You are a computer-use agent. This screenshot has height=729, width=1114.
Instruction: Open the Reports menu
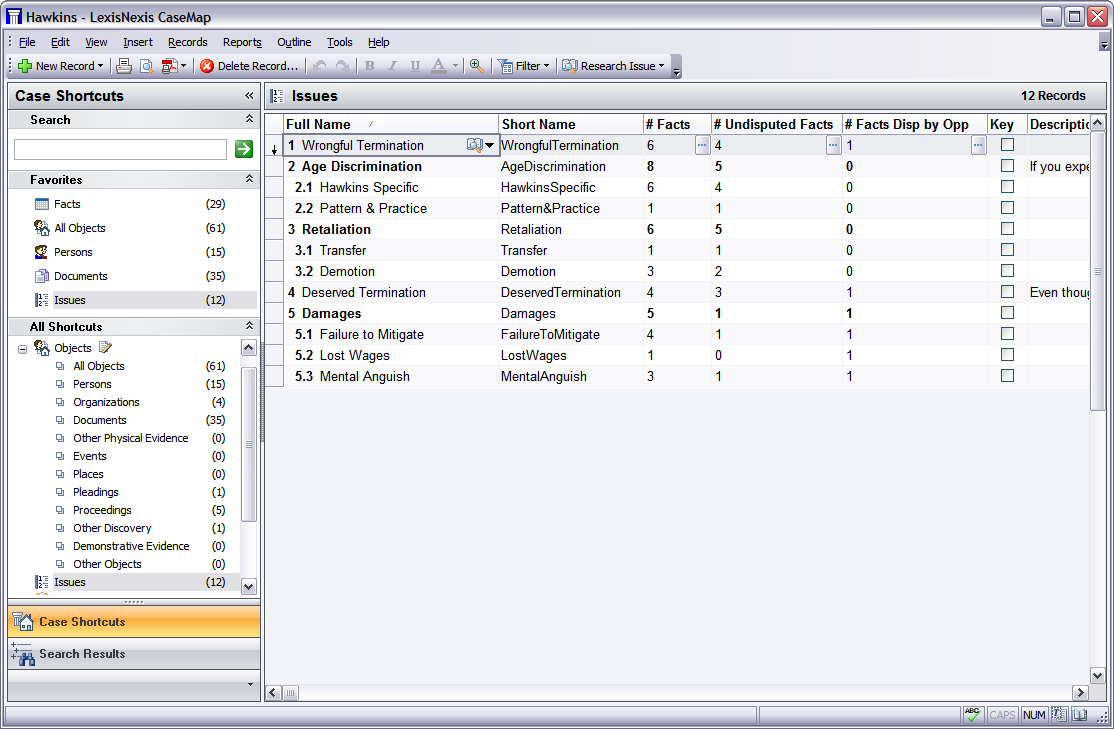[x=242, y=42]
